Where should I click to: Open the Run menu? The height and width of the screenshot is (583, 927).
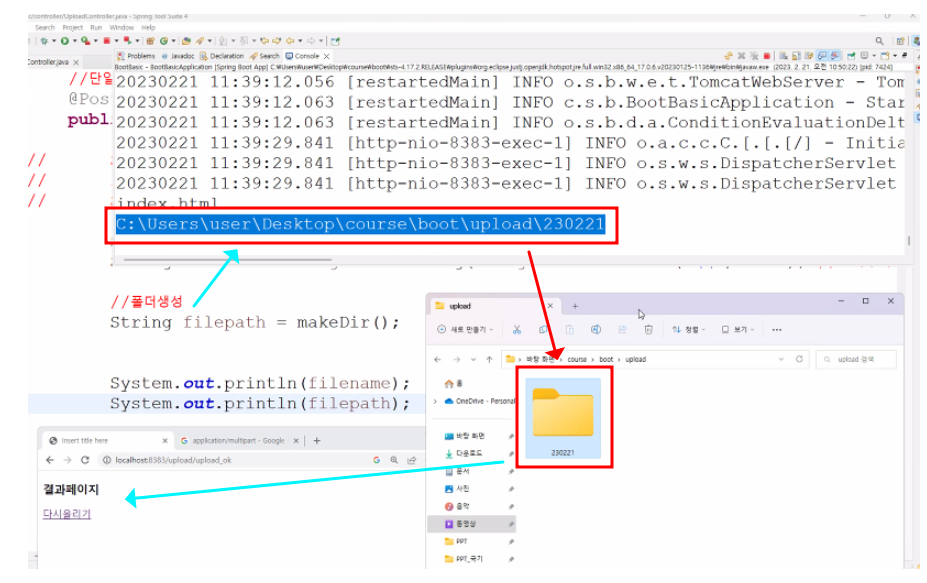[x=96, y=27]
